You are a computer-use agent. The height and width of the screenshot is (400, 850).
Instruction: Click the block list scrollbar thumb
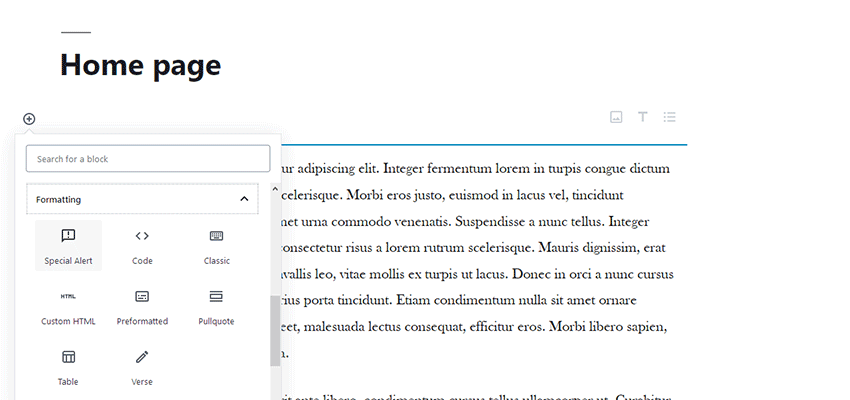(275, 330)
